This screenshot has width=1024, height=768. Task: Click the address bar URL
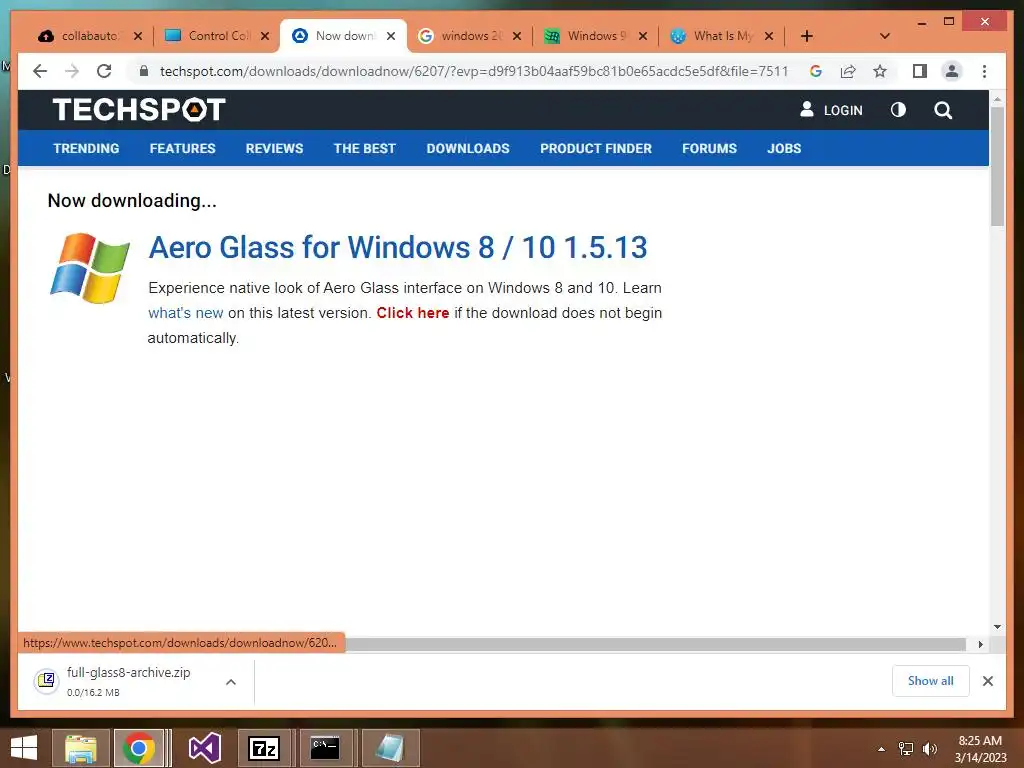[x=474, y=71]
